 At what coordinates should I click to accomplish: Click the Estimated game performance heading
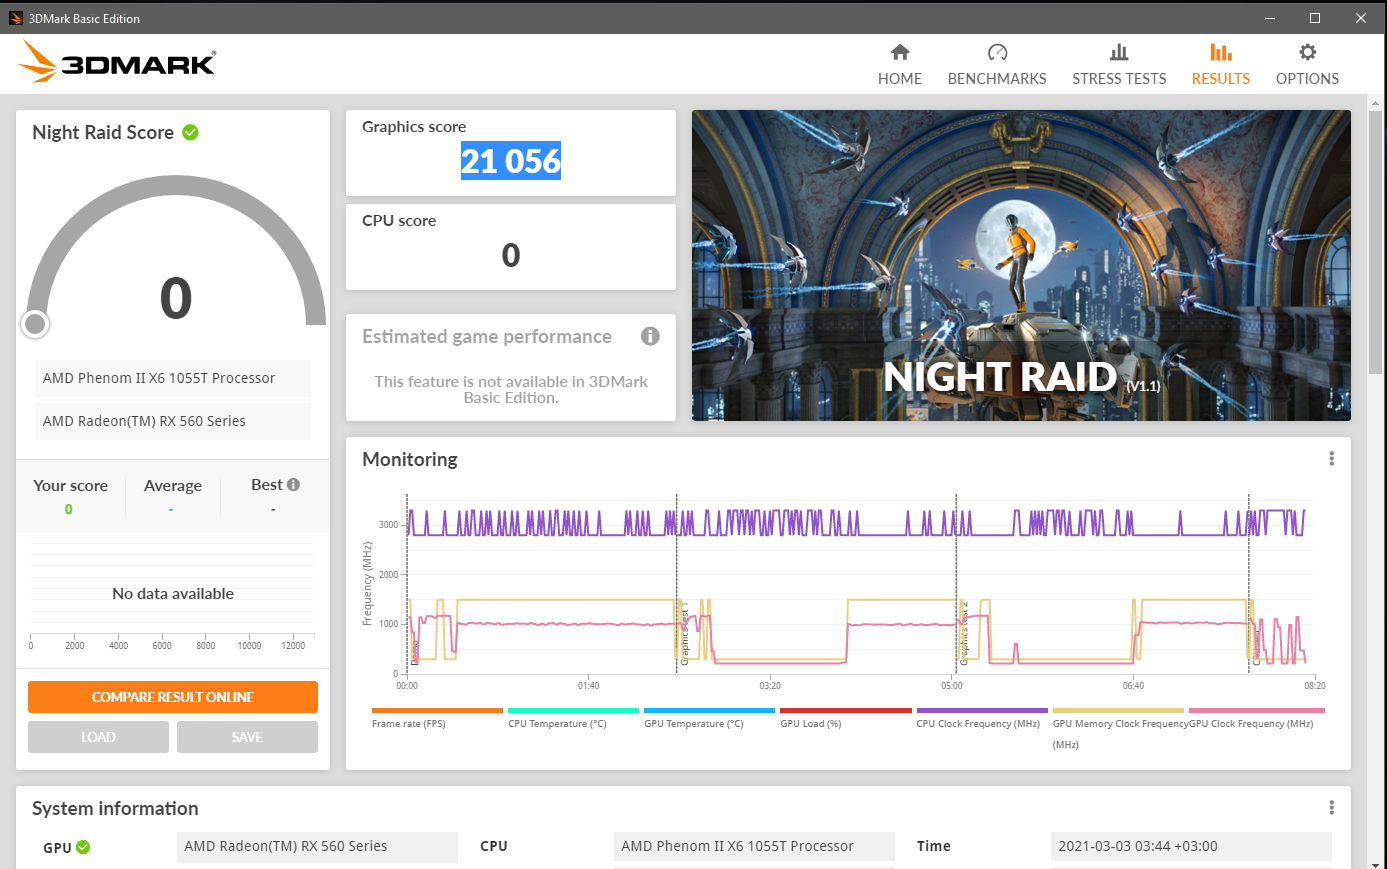(487, 337)
